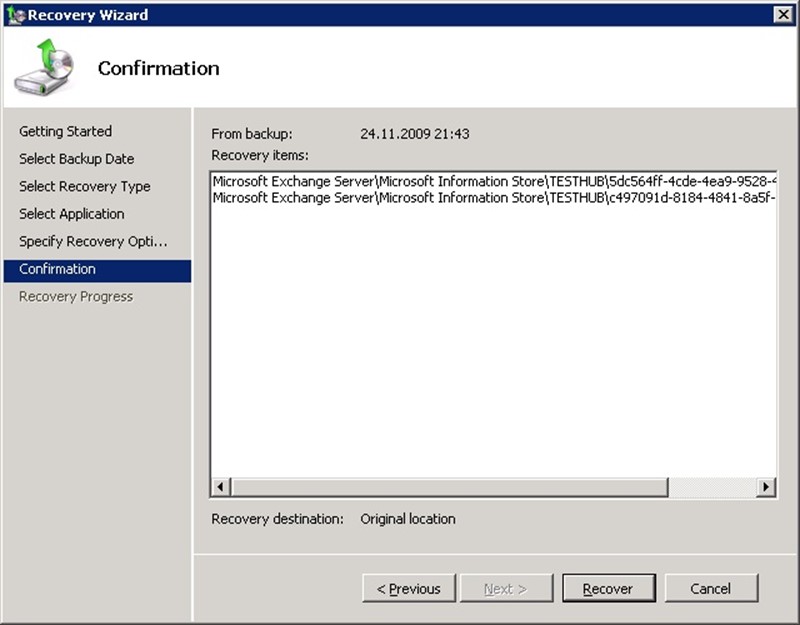The image size is (800, 625).
Task: Select the highlighted Confirmation step
Action: click(x=57, y=269)
